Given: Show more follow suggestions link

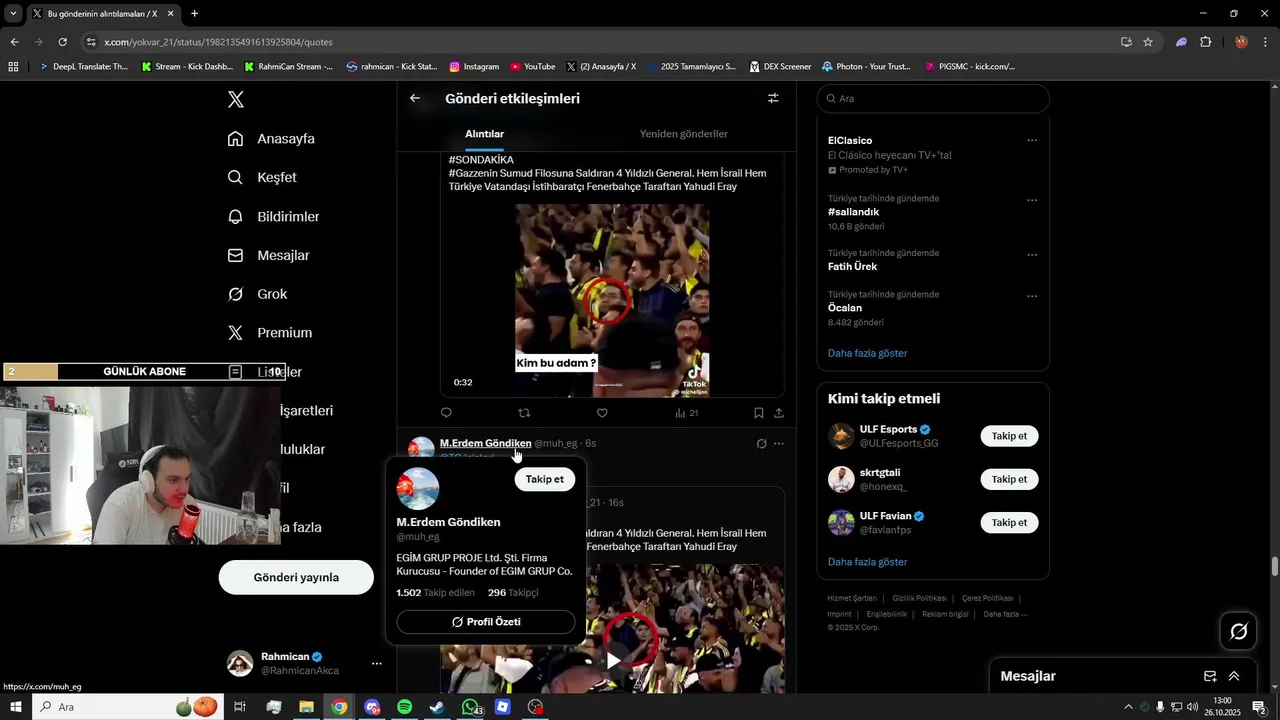Looking at the screenshot, I should click(867, 562).
